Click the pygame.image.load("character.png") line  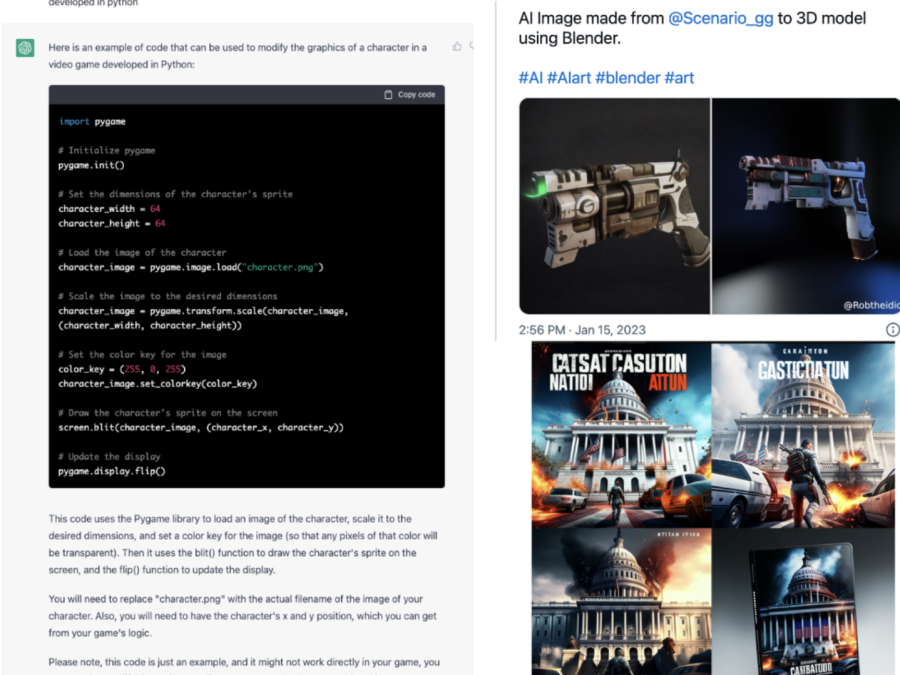point(191,267)
